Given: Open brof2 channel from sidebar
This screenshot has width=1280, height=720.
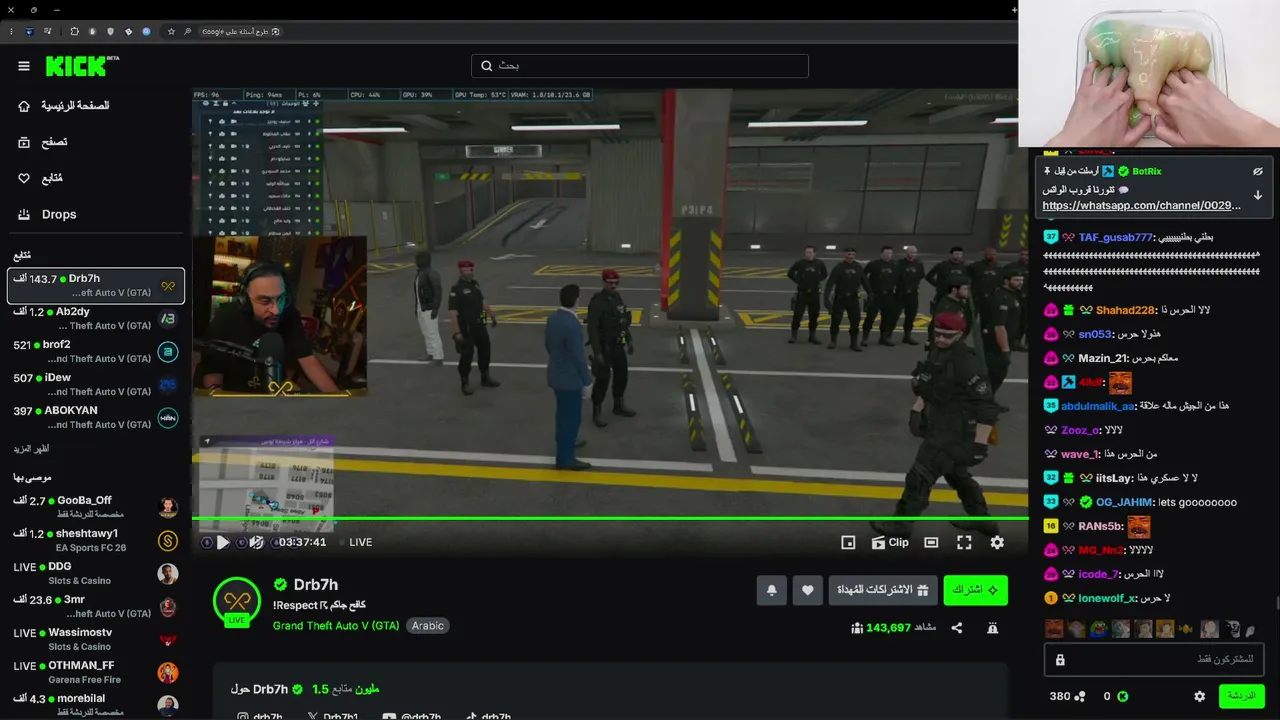Looking at the screenshot, I should click(x=96, y=351).
